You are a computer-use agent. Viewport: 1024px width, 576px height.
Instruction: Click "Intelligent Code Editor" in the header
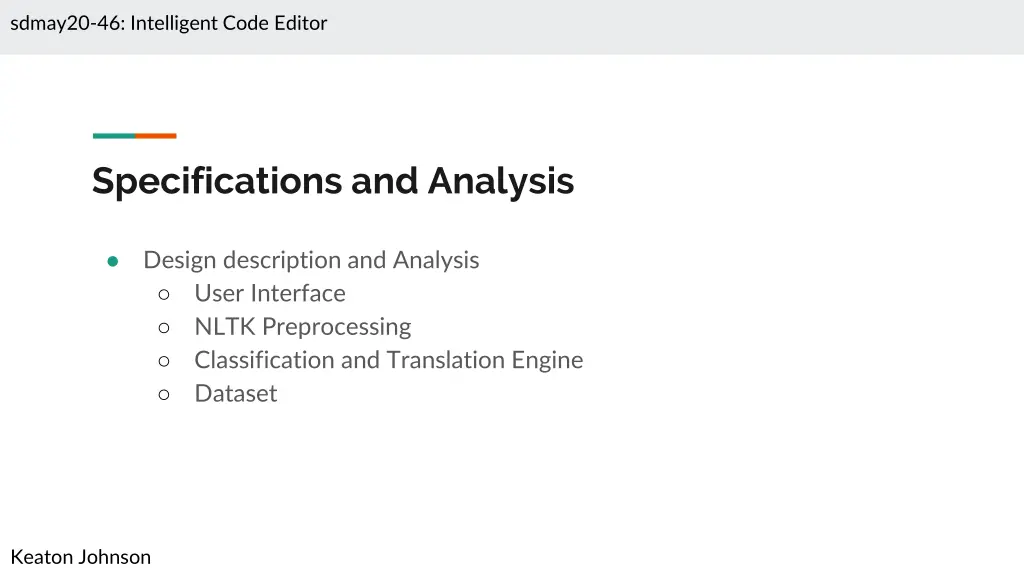[x=228, y=23]
